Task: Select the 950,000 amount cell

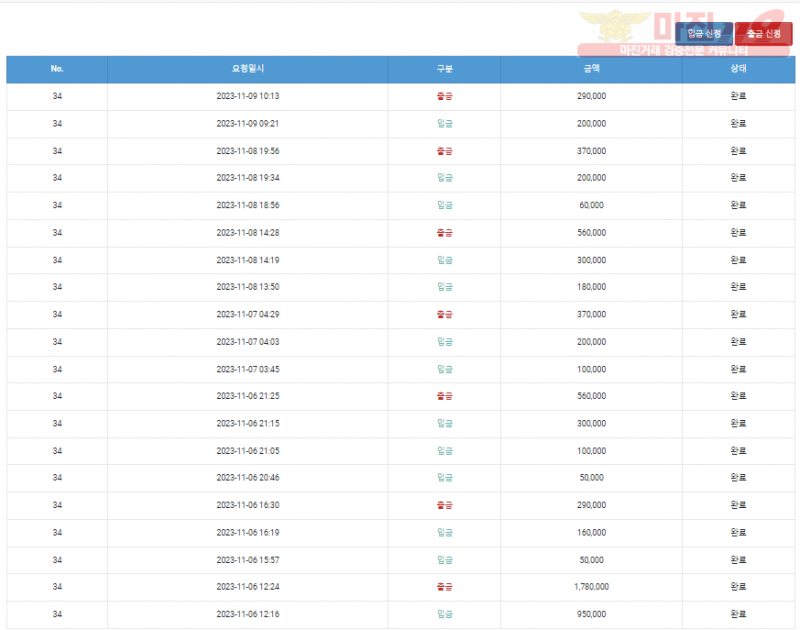Action: 591,614
